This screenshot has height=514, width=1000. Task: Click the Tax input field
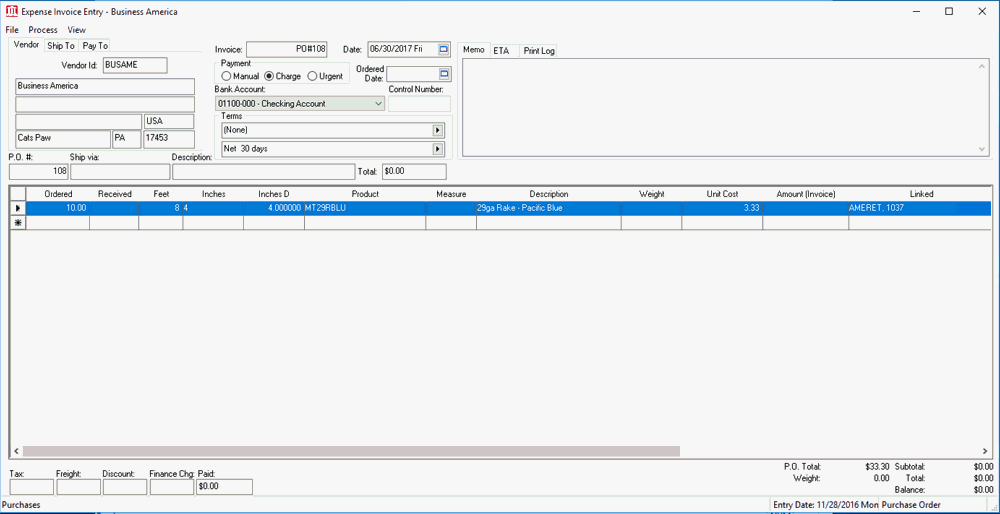click(32, 487)
